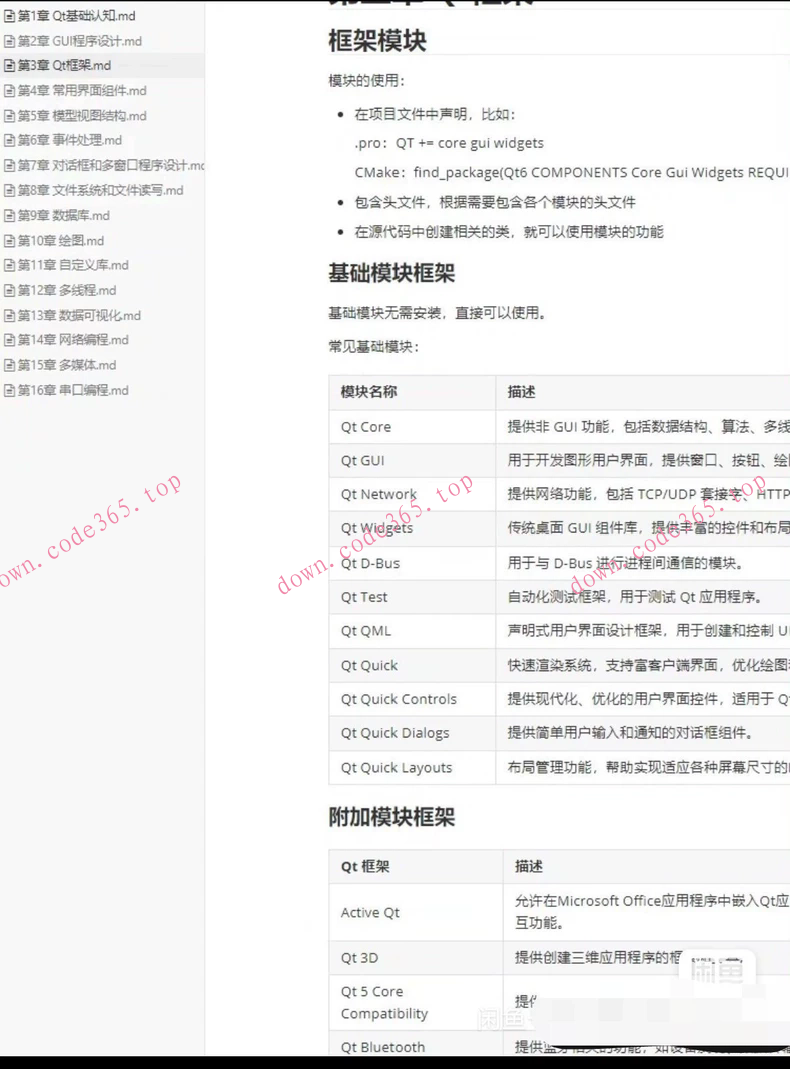Click file icon beside 第4章 常用界面组件.md
Image resolution: width=790 pixels, height=1069 pixels.
[x=10, y=91]
